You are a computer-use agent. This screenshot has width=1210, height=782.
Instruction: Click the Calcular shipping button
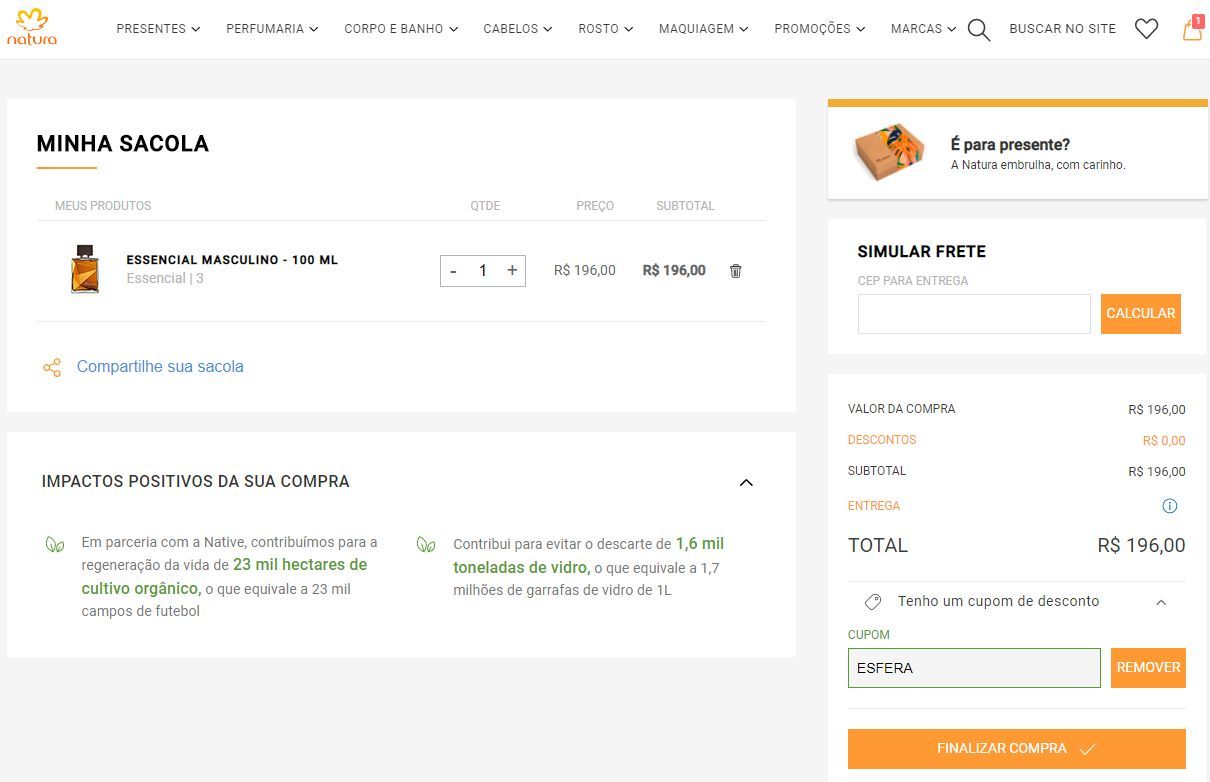click(1141, 314)
